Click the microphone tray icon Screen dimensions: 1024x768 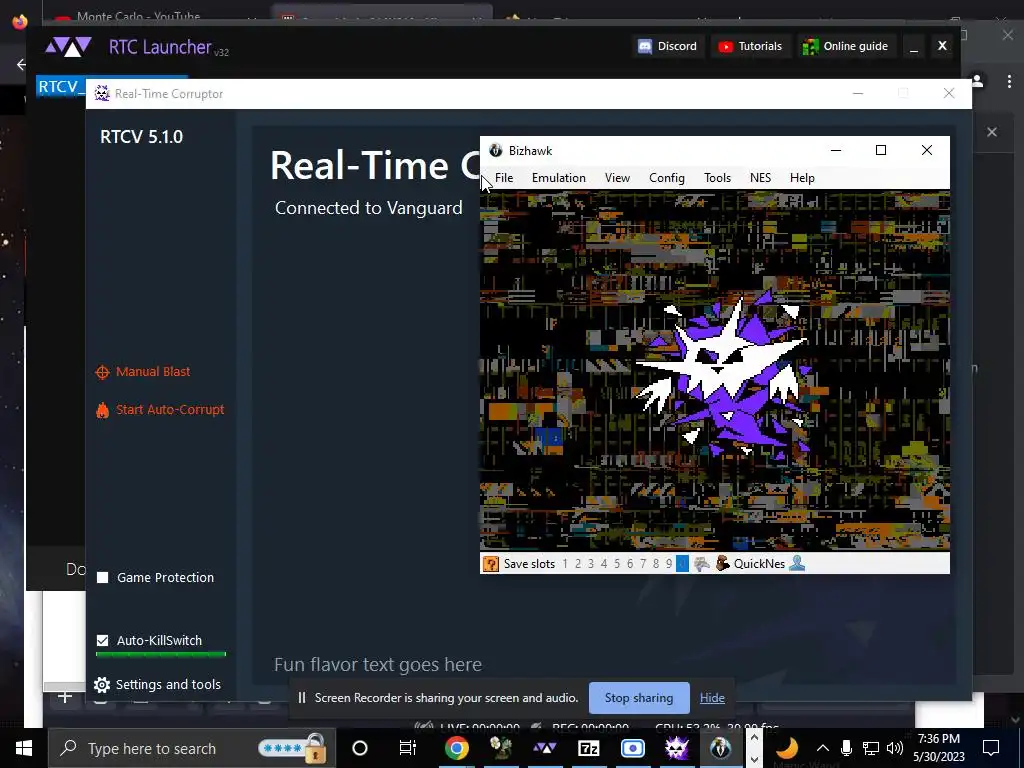click(x=846, y=748)
